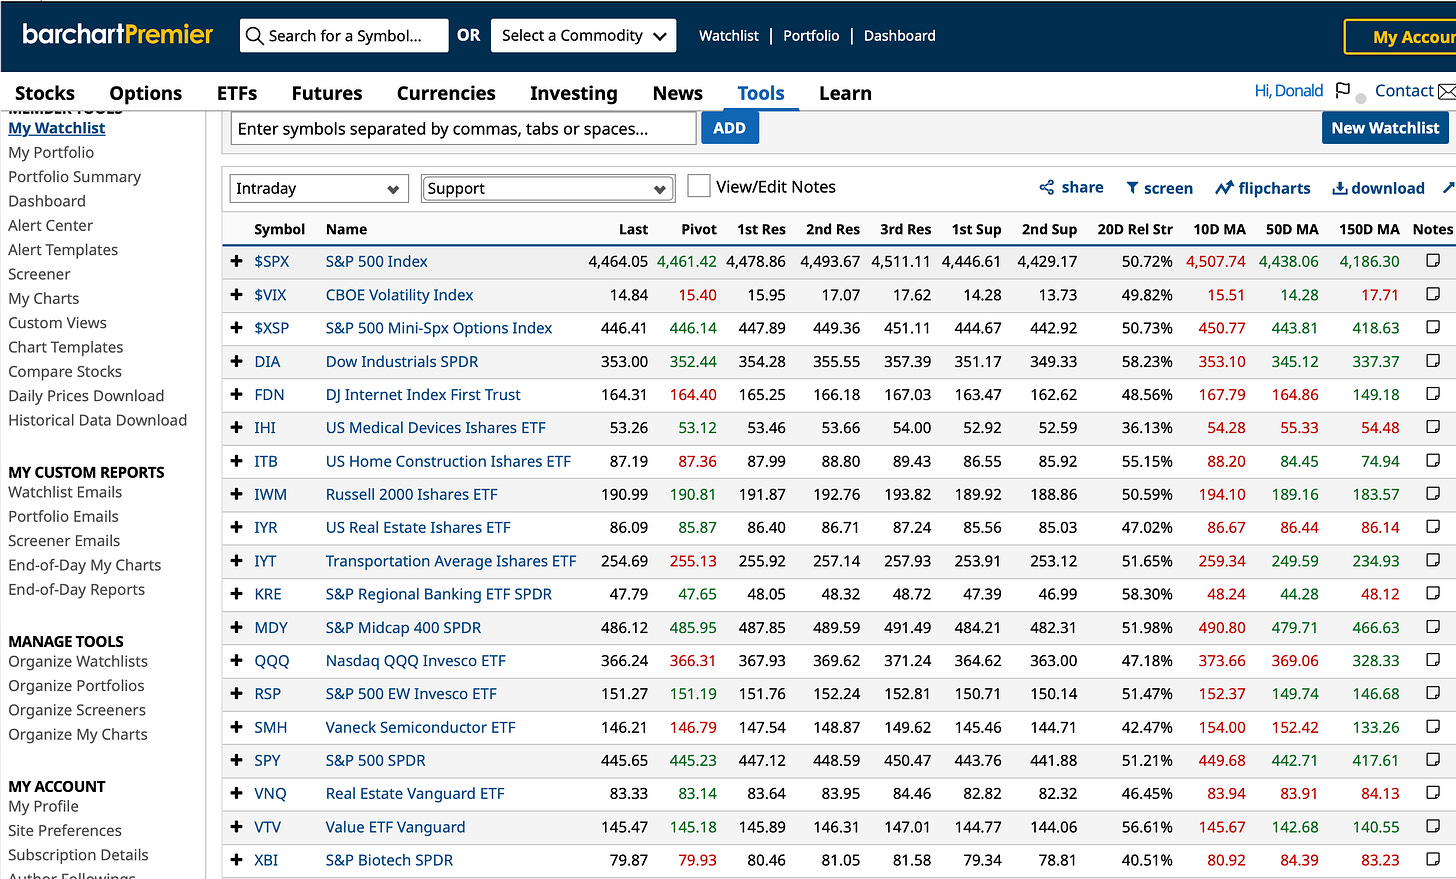Sort by the Pivot column header
This screenshot has width=1456, height=879.
(699, 229)
